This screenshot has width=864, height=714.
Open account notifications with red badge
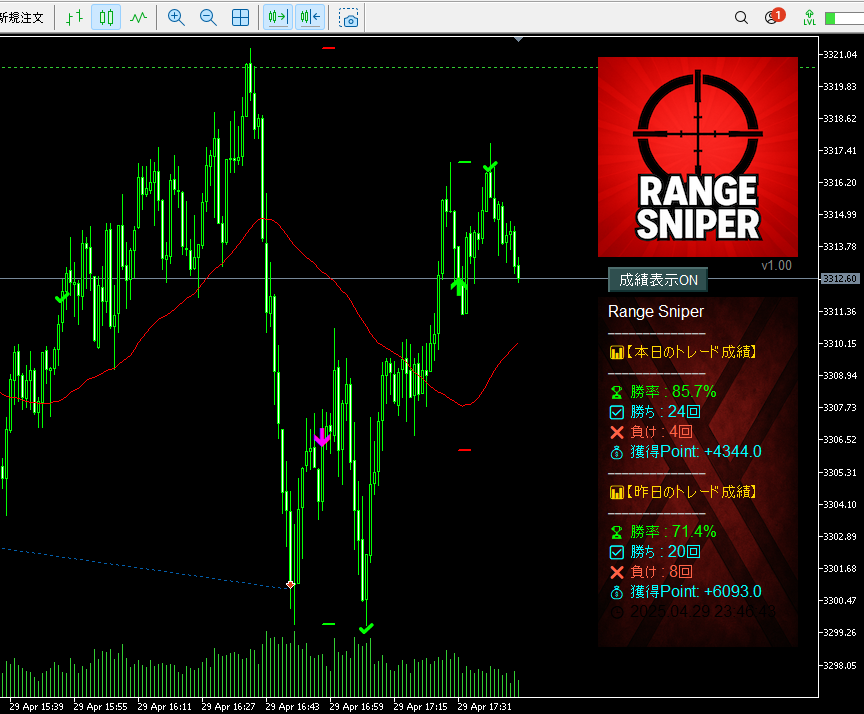[x=774, y=17]
